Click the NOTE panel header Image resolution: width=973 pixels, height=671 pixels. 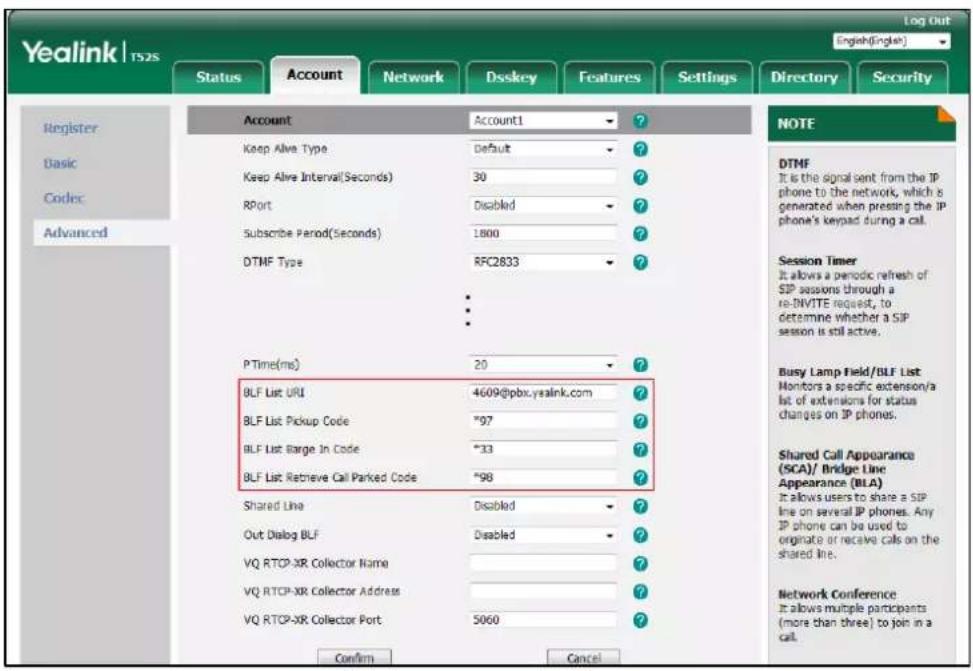[x=861, y=124]
